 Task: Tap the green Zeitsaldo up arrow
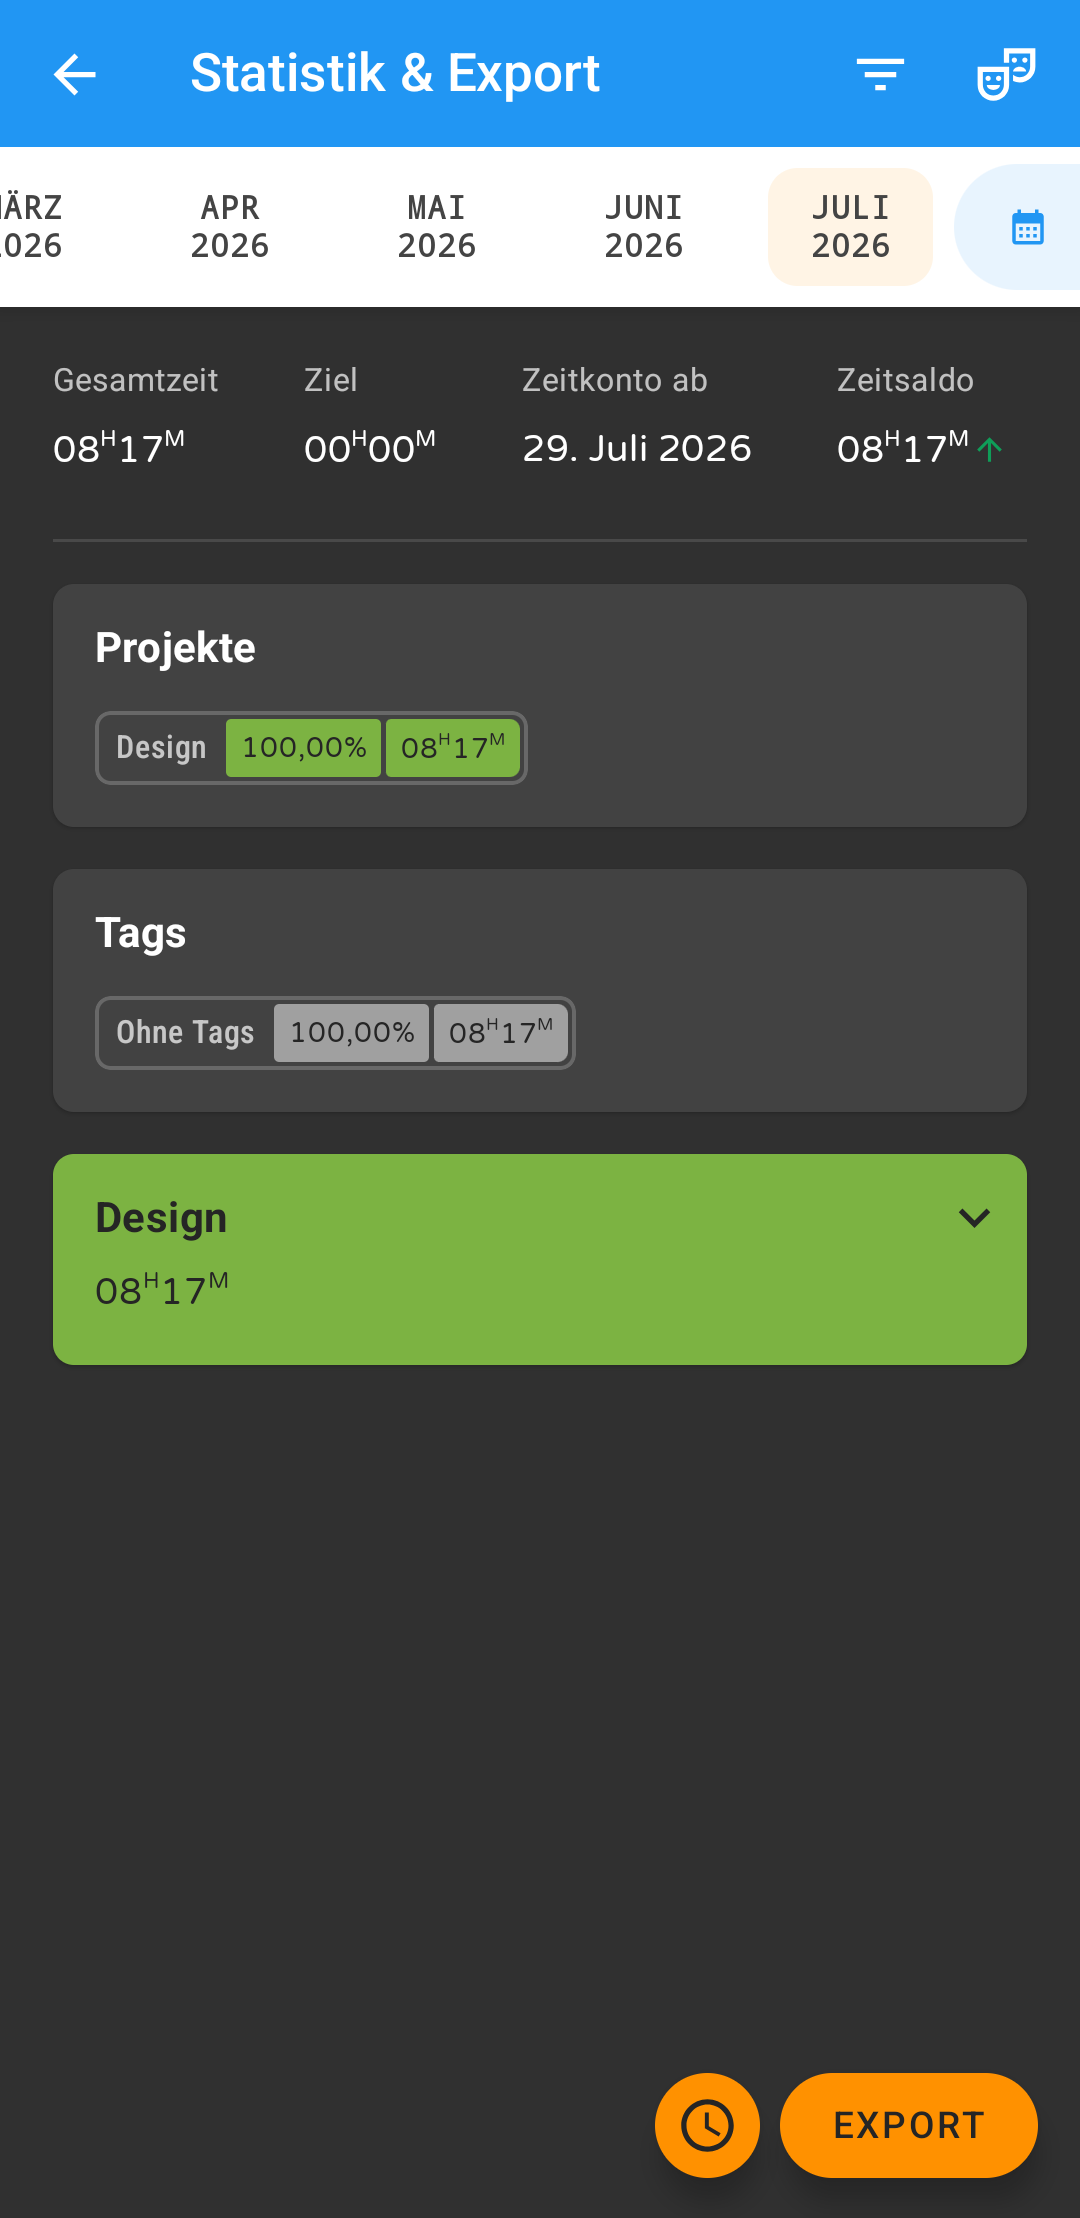[989, 449]
